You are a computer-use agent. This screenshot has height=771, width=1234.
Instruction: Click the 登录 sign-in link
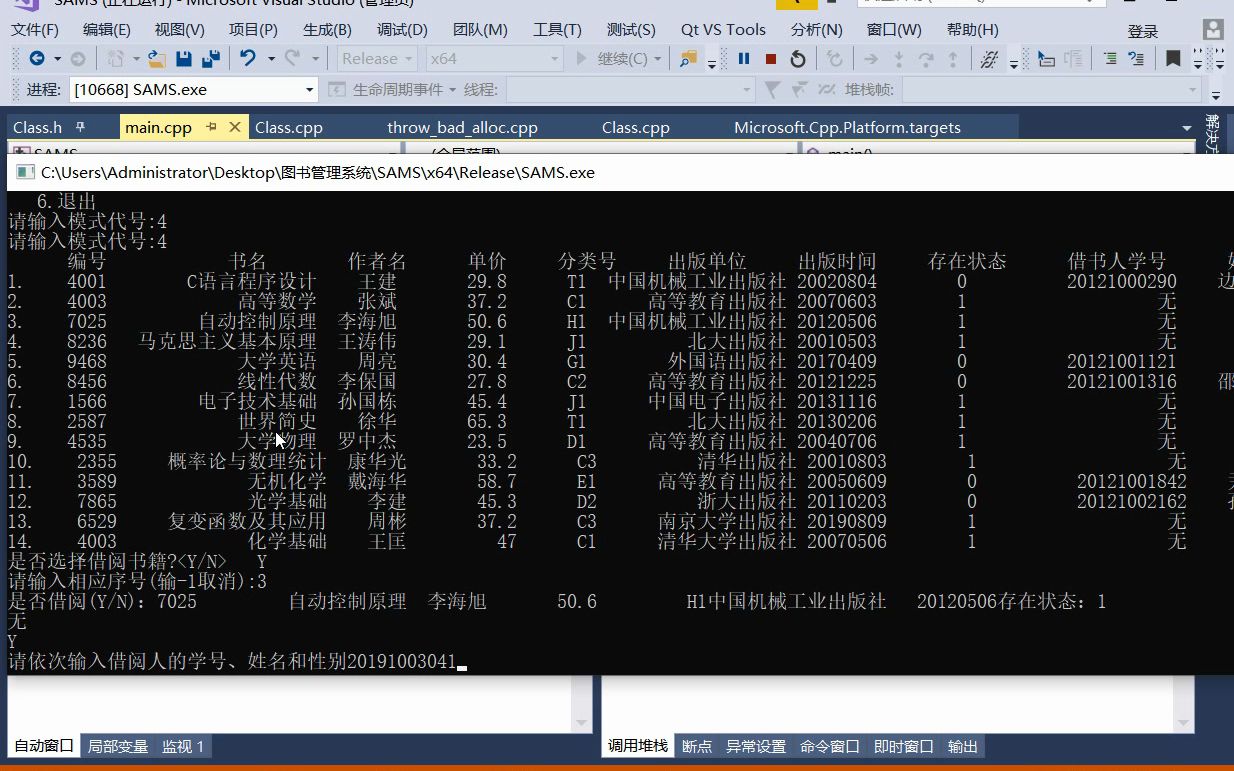(x=1143, y=29)
